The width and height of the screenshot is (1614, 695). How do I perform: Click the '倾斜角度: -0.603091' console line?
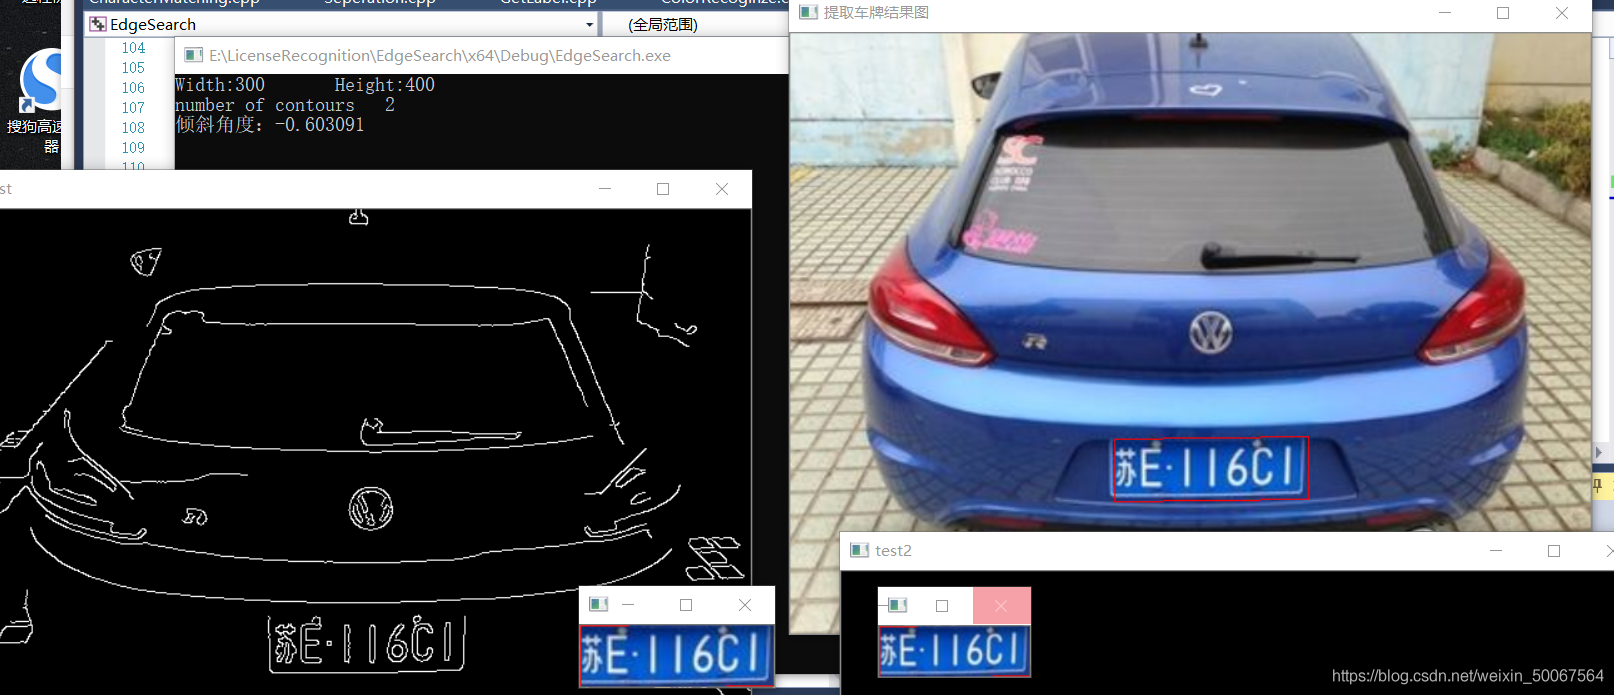coord(270,125)
